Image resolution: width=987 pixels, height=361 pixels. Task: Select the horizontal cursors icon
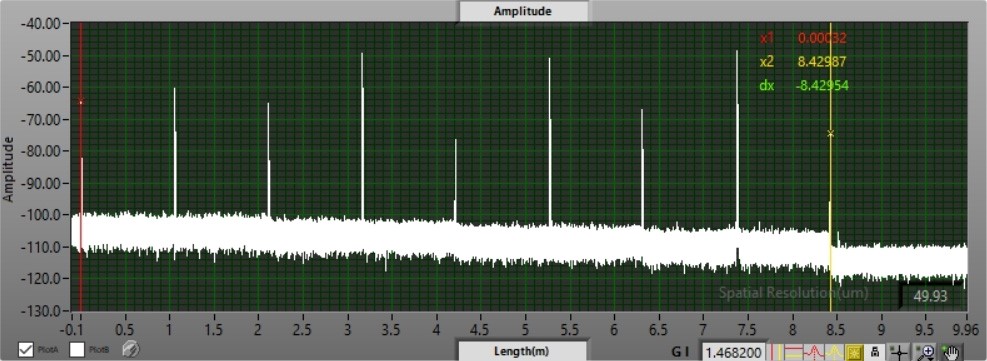(x=794, y=351)
